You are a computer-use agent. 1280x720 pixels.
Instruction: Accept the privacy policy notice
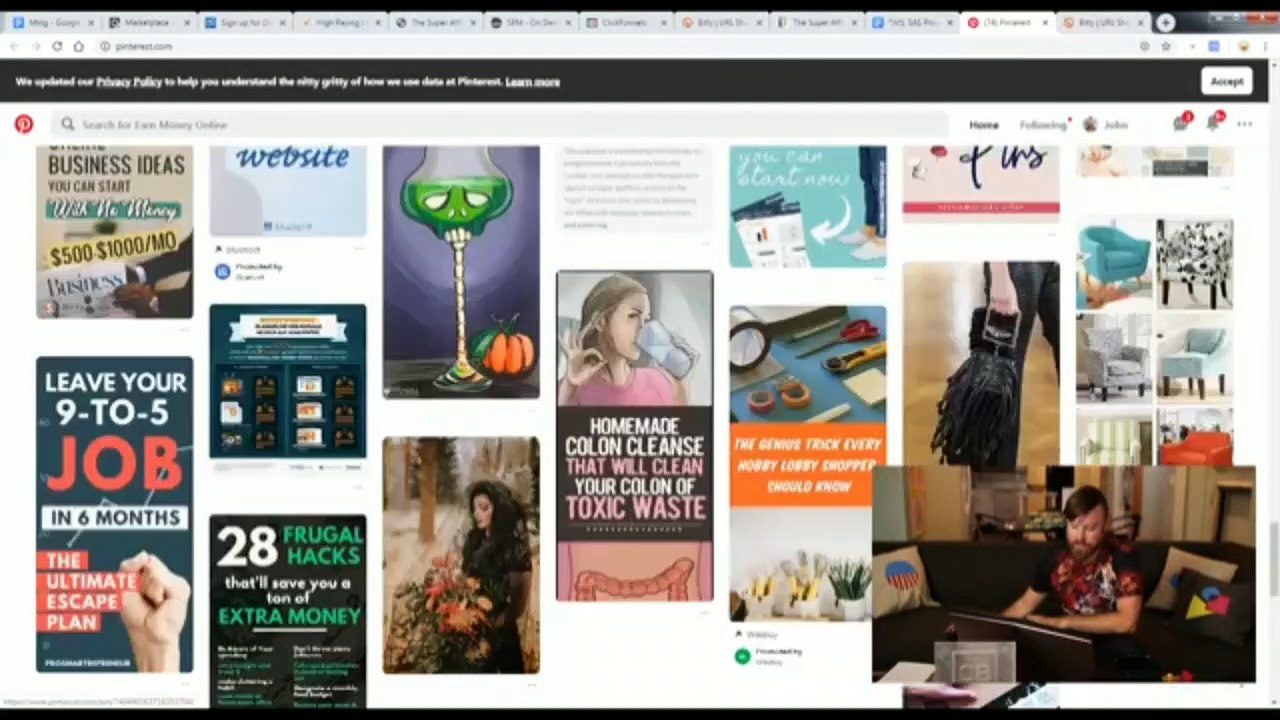point(1227,82)
